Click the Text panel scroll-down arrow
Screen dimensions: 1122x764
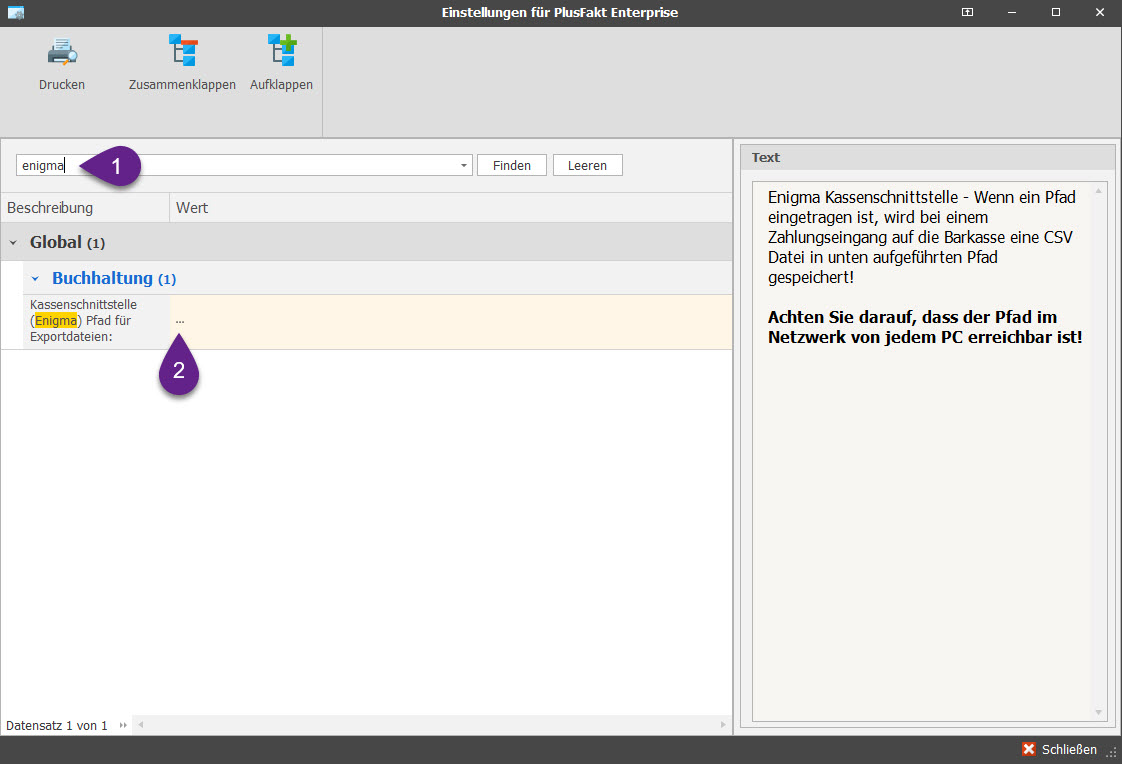click(1098, 712)
